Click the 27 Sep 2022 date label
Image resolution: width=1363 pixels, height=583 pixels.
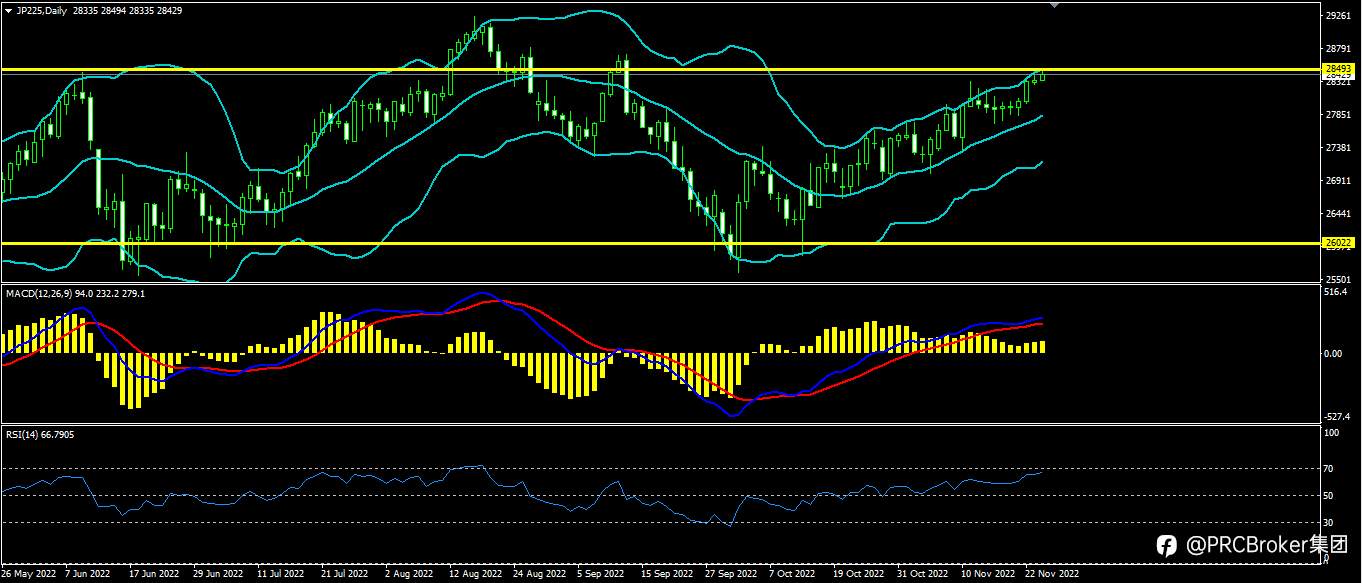coord(731,575)
